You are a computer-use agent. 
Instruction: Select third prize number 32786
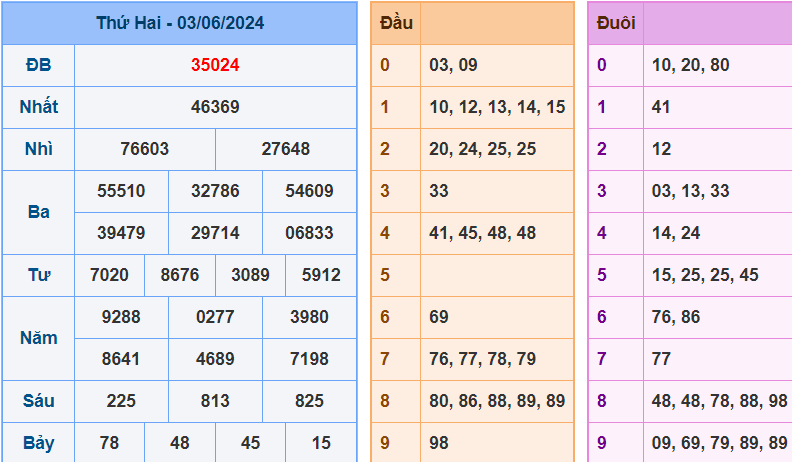pyautogui.click(x=215, y=191)
